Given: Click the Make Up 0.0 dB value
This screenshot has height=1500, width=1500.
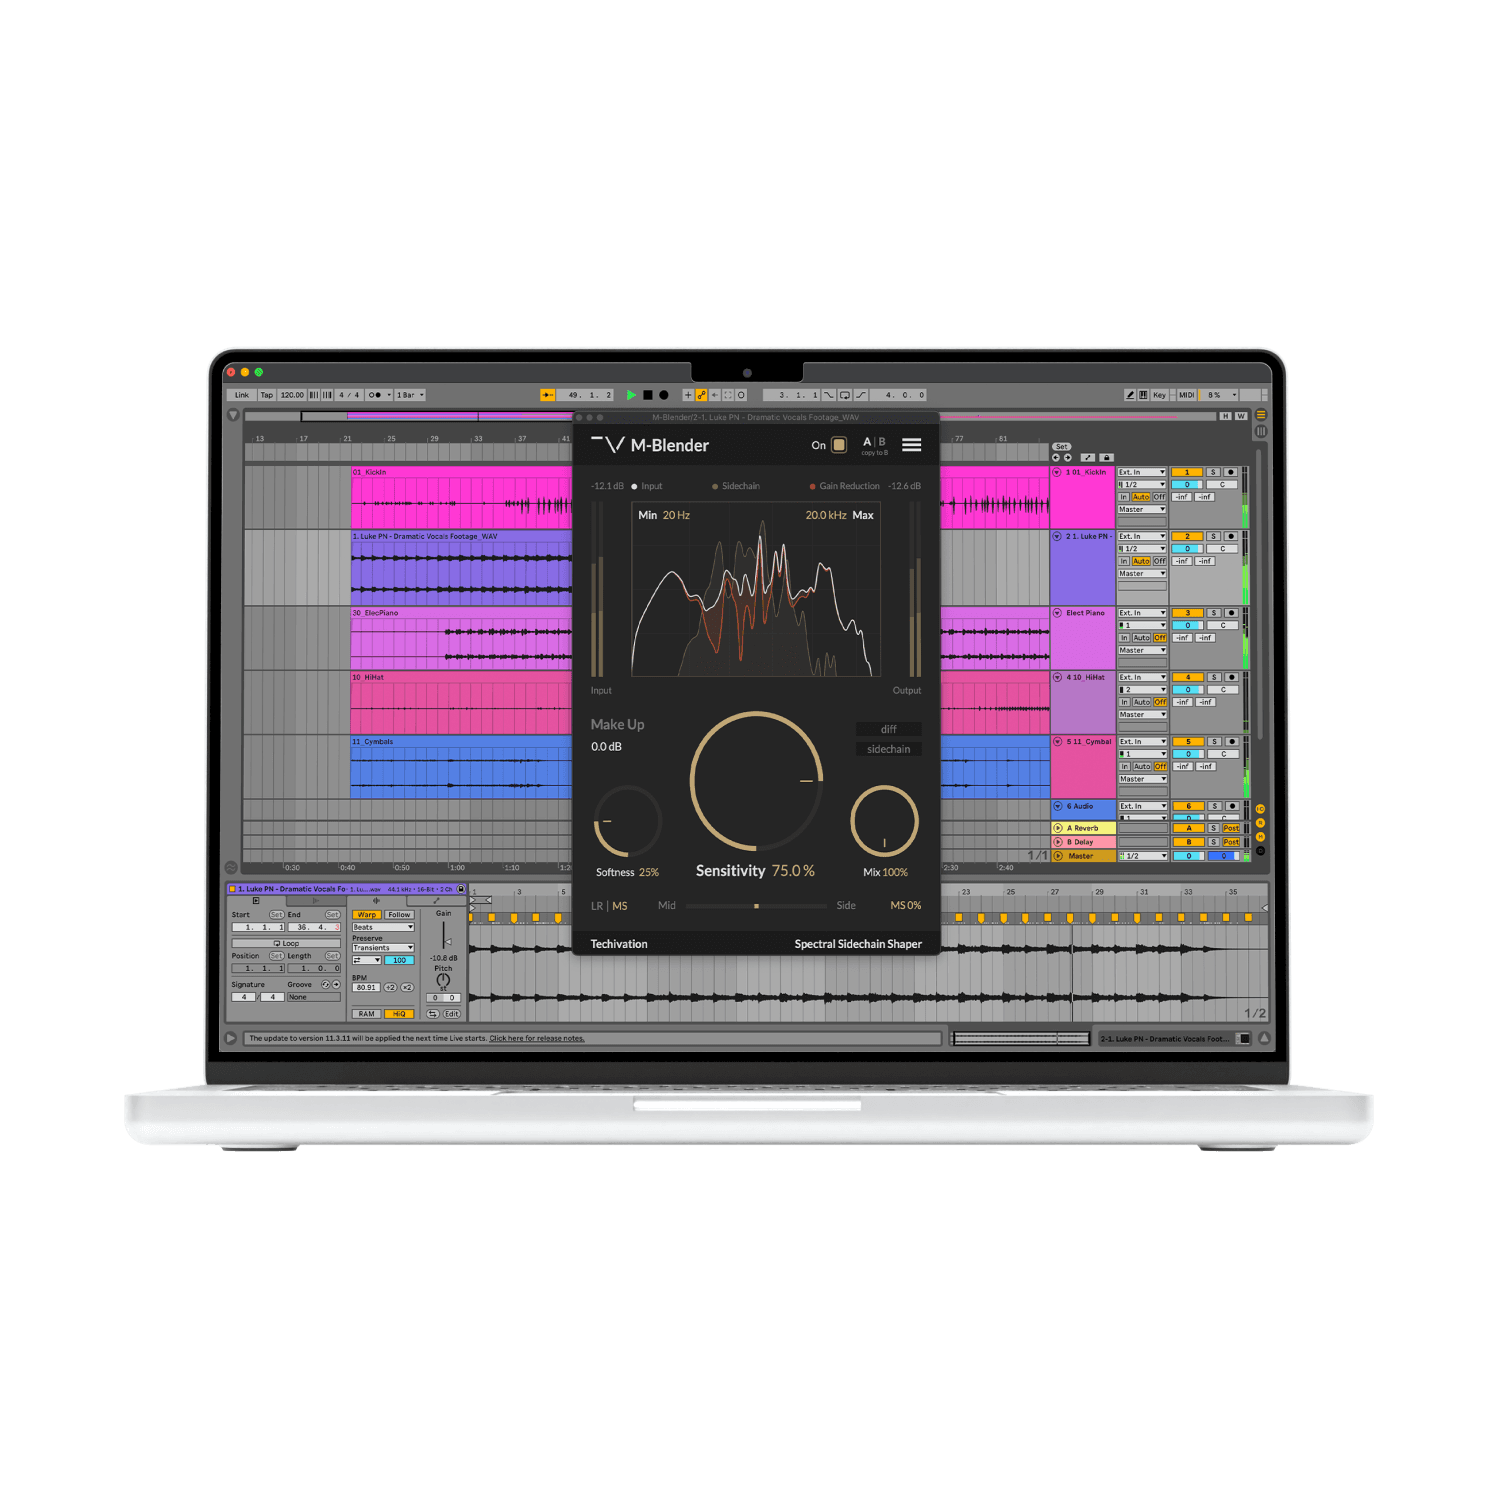Looking at the screenshot, I should tap(606, 747).
